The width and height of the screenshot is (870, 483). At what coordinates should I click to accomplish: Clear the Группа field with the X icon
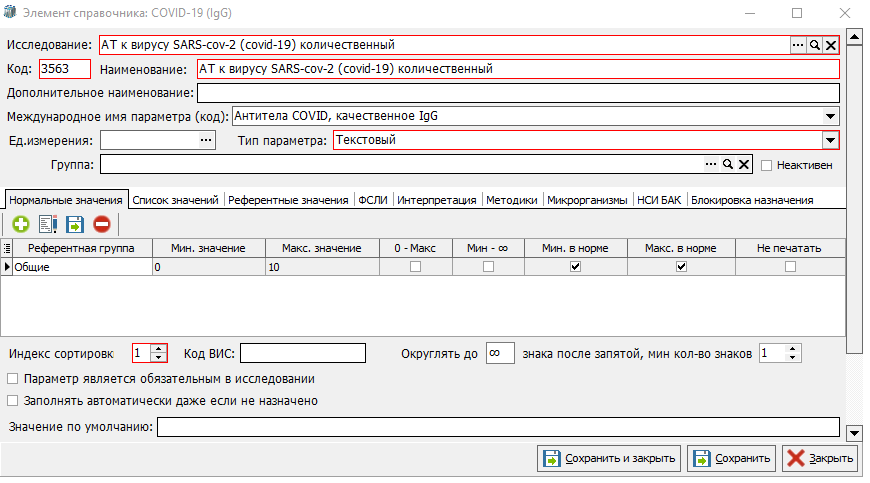pos(744,164)
